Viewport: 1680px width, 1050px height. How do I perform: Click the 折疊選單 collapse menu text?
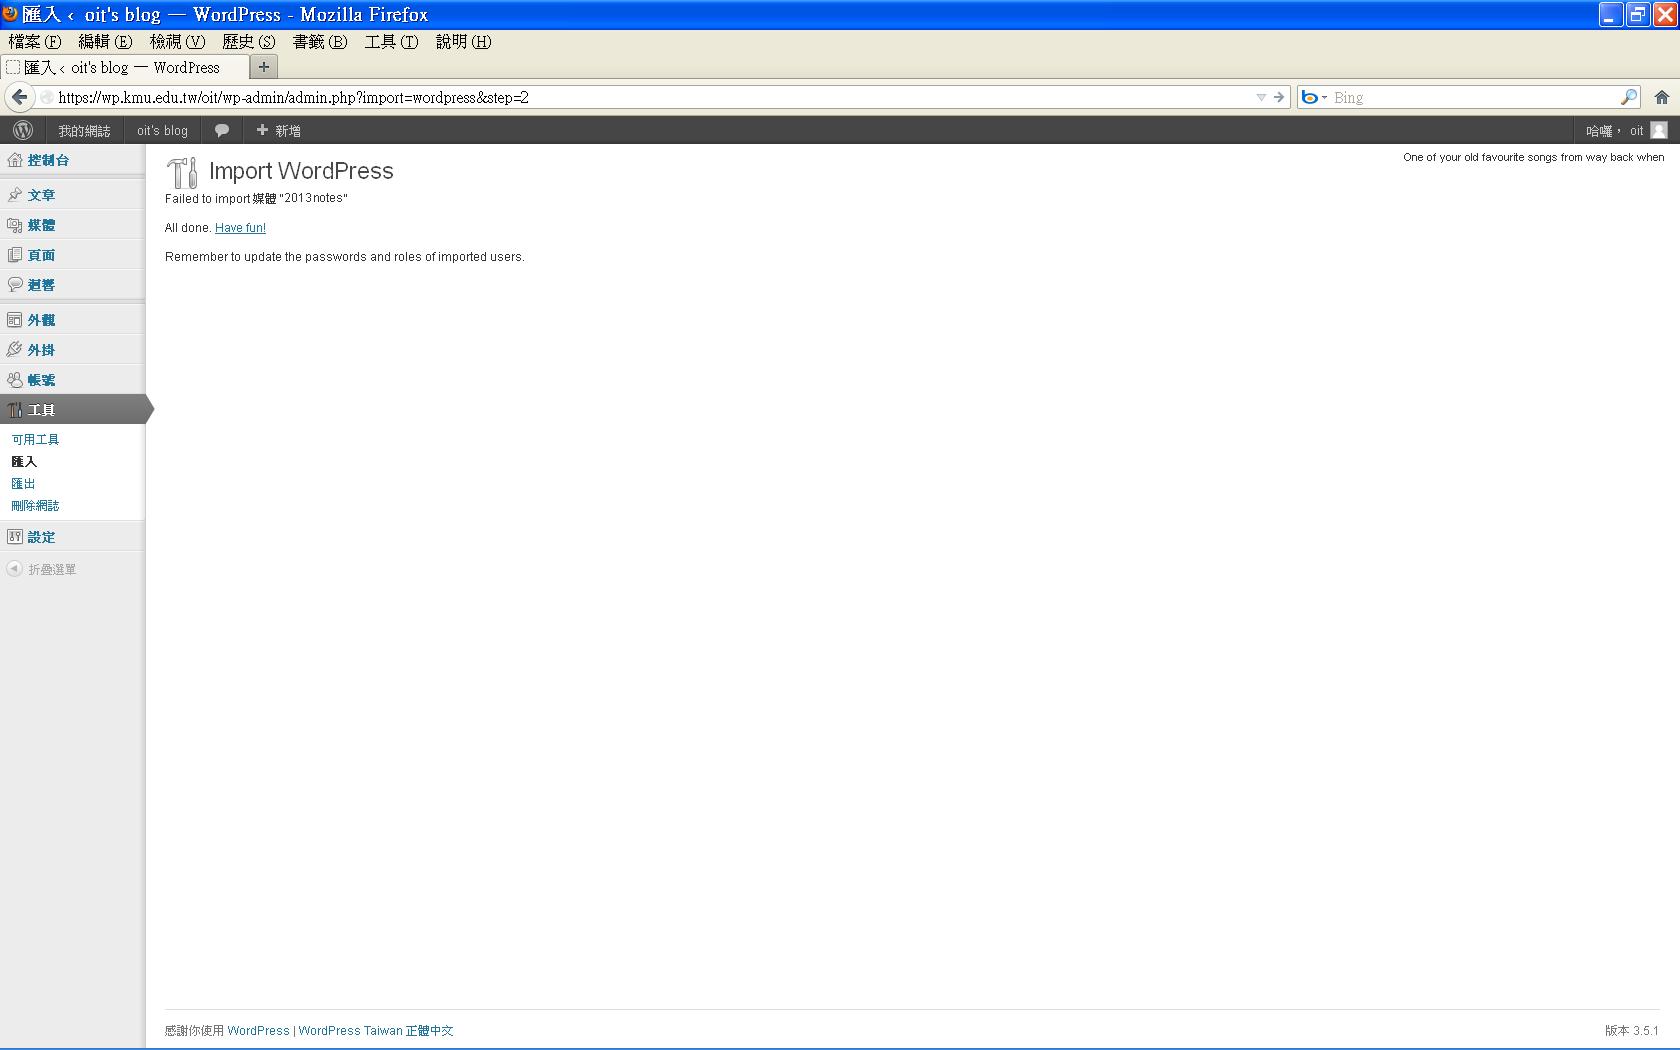pos(52,570)
